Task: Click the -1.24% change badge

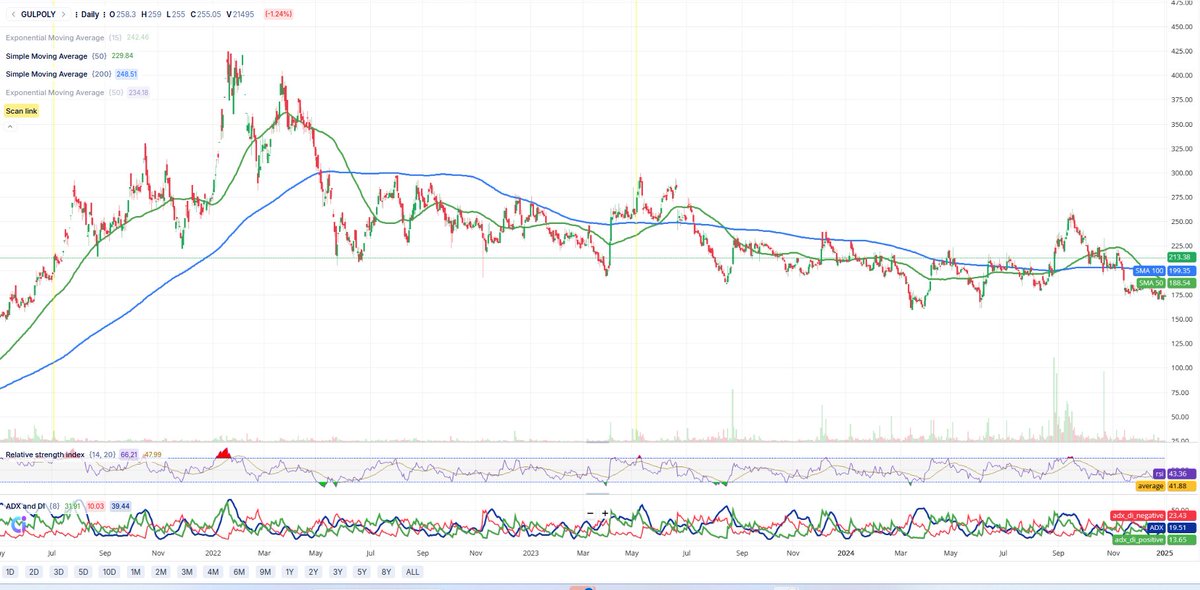Action: [x=279, y=16]
